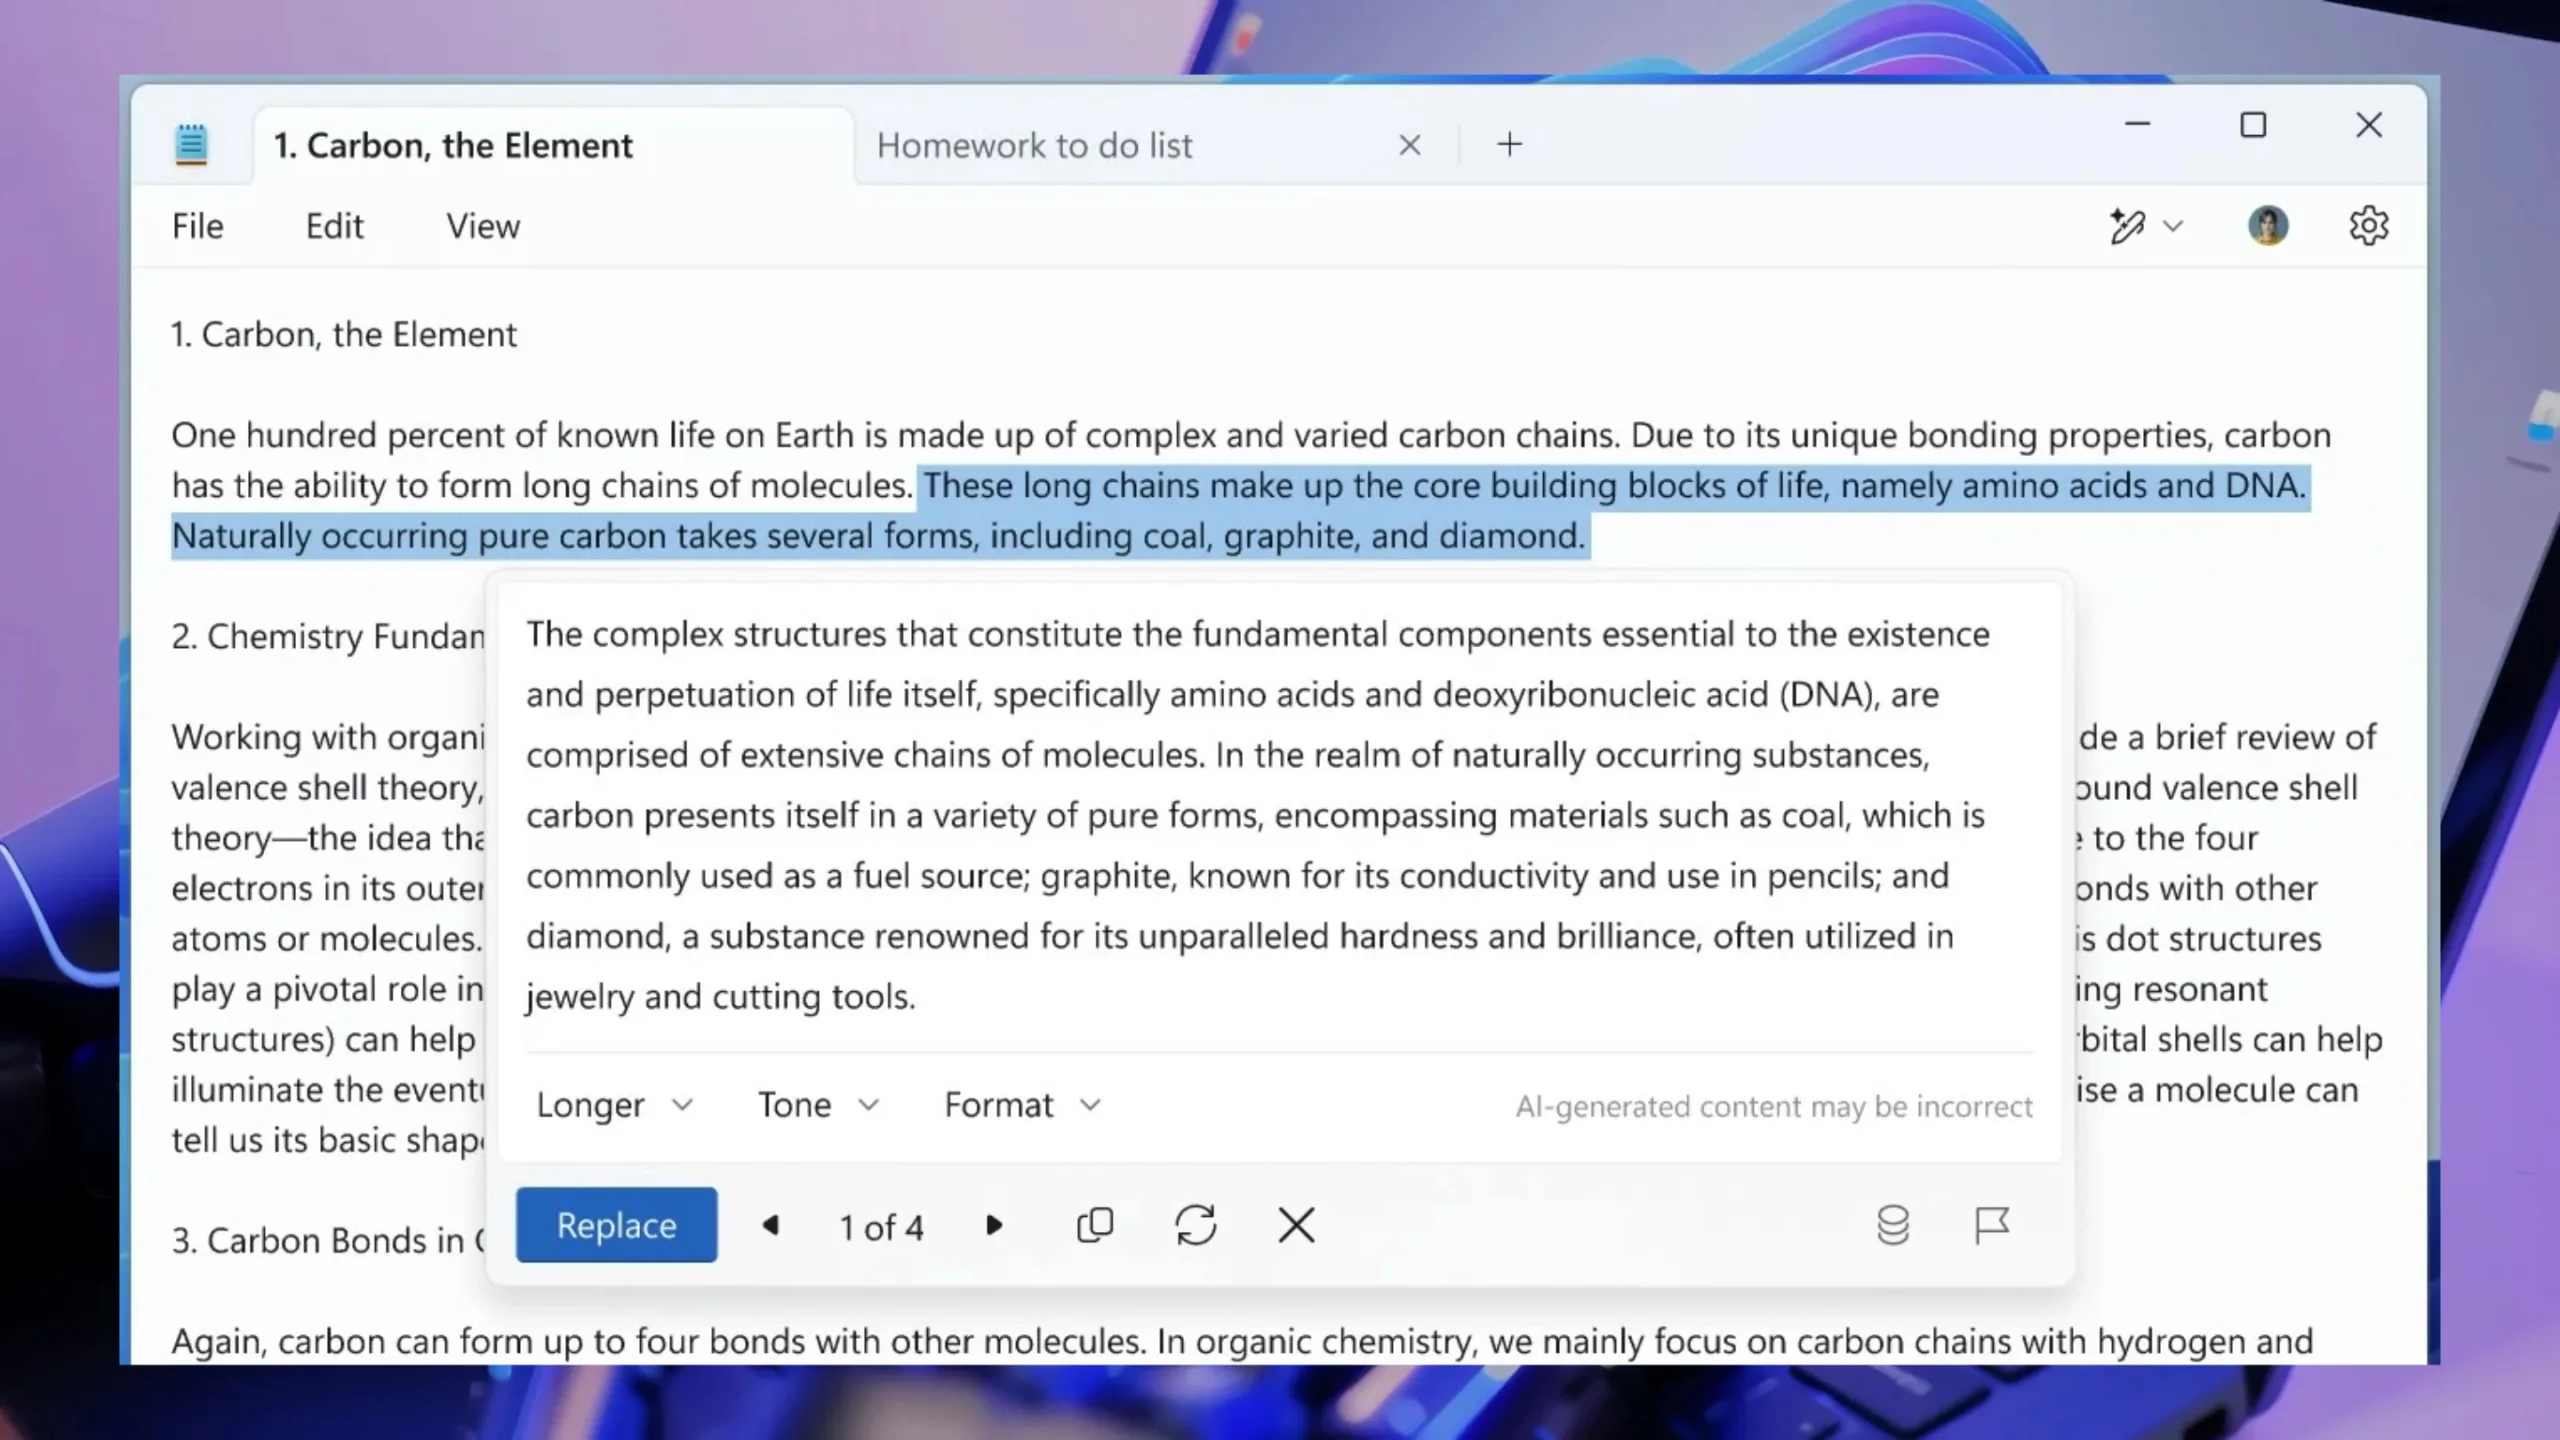Click the line starting 'Again, carbon can form'
The width and height of the screenshot is (2560, 1440).
pyautogui.click(x=1242, y=1341)
